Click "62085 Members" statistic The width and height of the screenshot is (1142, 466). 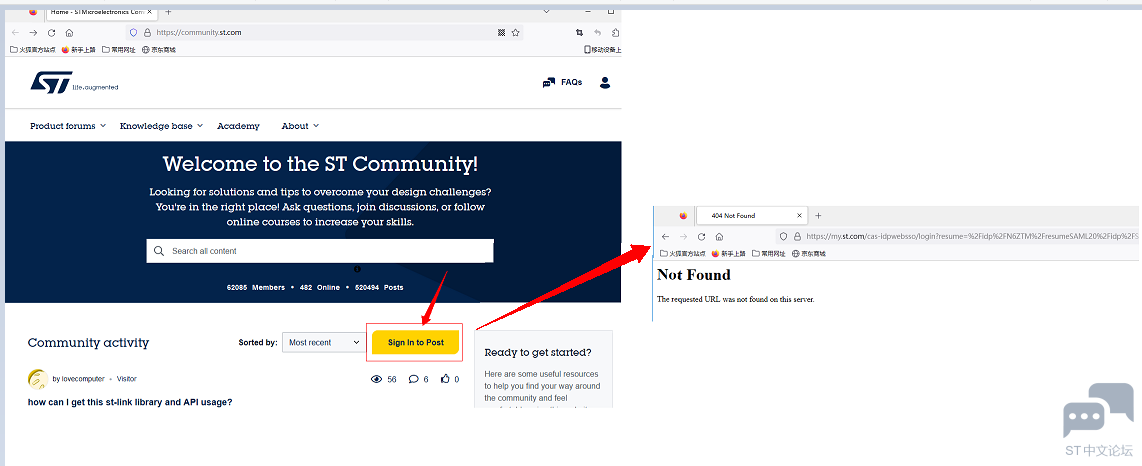click(x=256, y=288)
